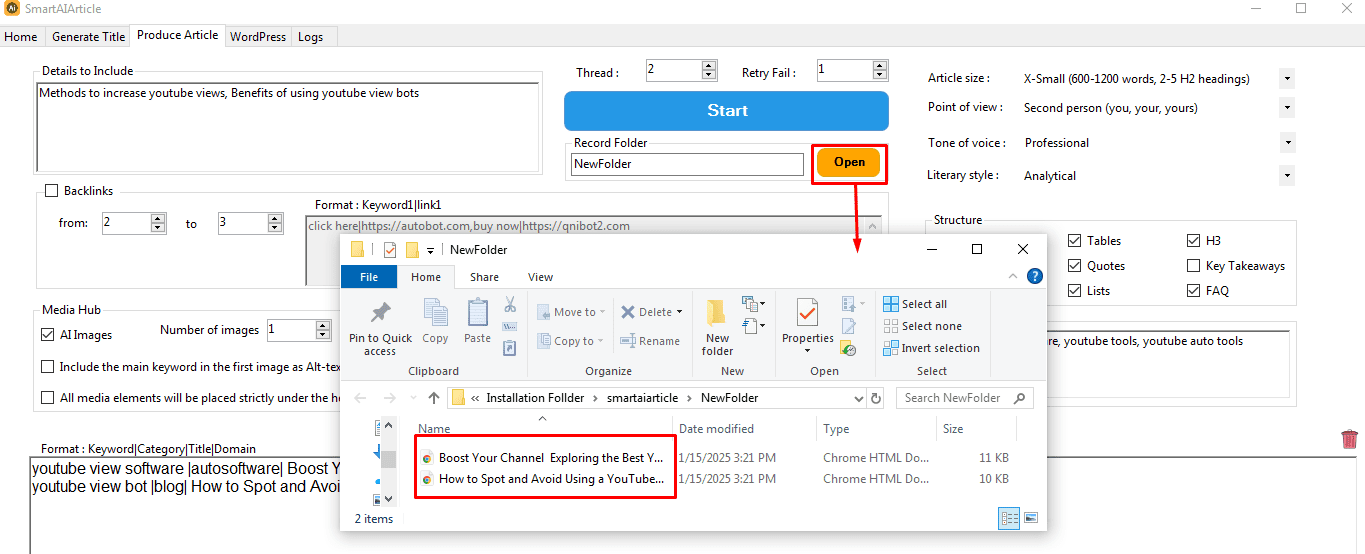The width and height of the screenshot is (1365, 554).
Task: Click the back arrow in Explorer navigation
Action: 360,398
